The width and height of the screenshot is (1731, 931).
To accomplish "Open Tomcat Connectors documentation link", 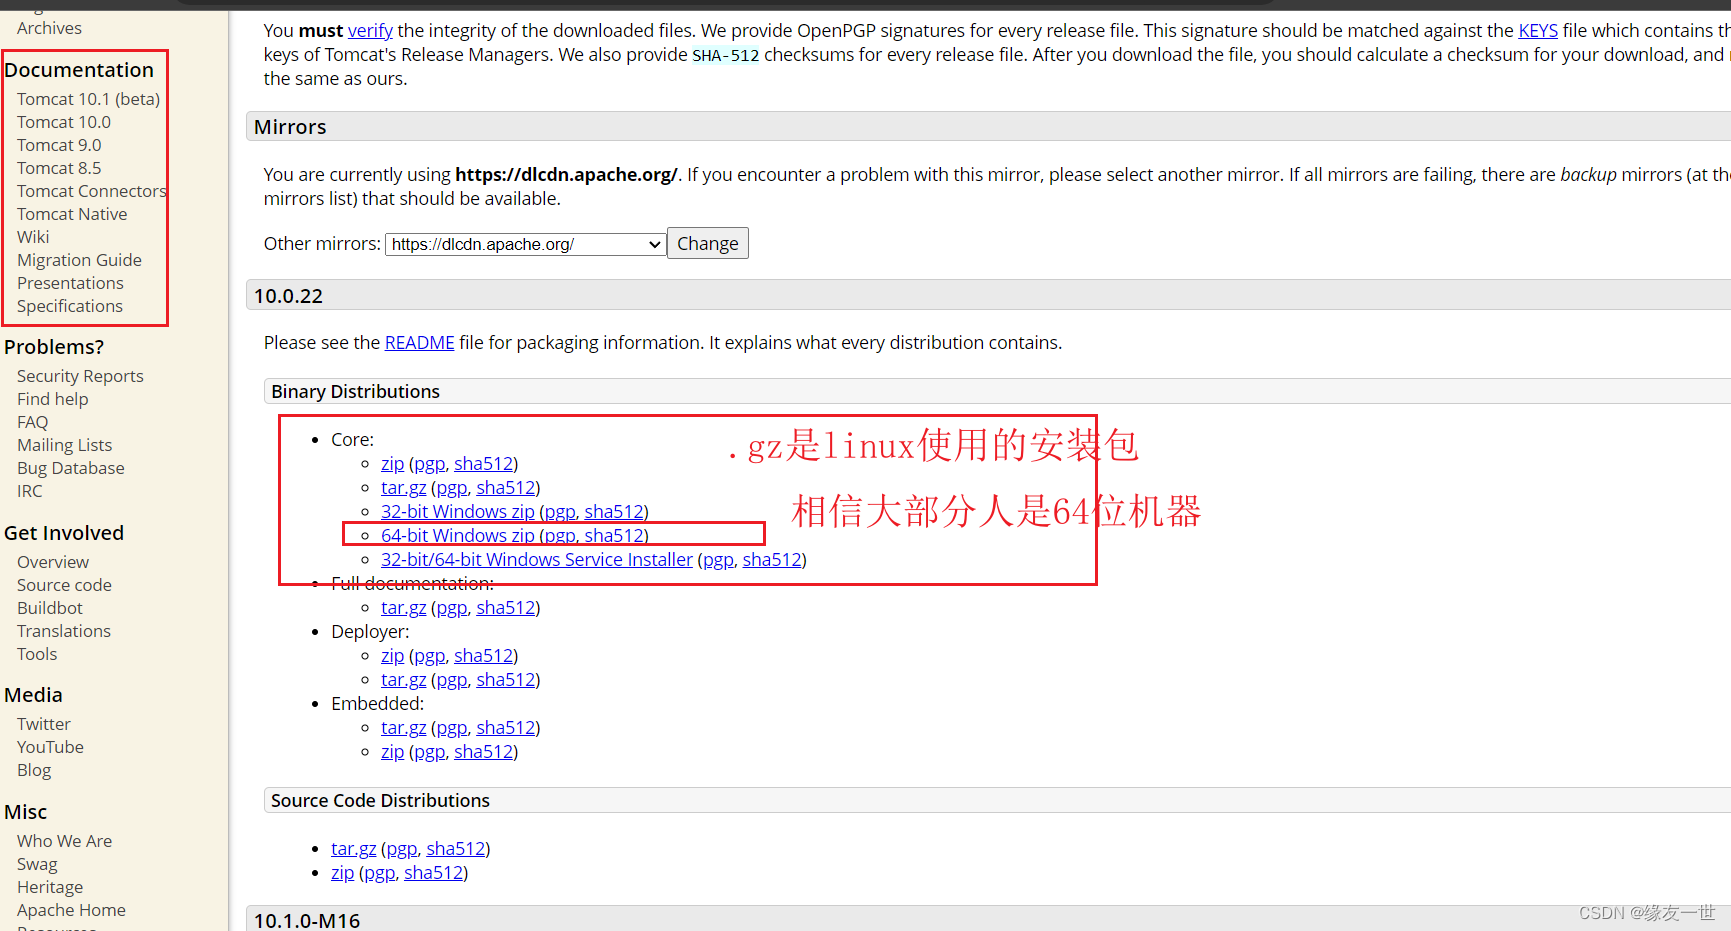I will coord(91,191).
